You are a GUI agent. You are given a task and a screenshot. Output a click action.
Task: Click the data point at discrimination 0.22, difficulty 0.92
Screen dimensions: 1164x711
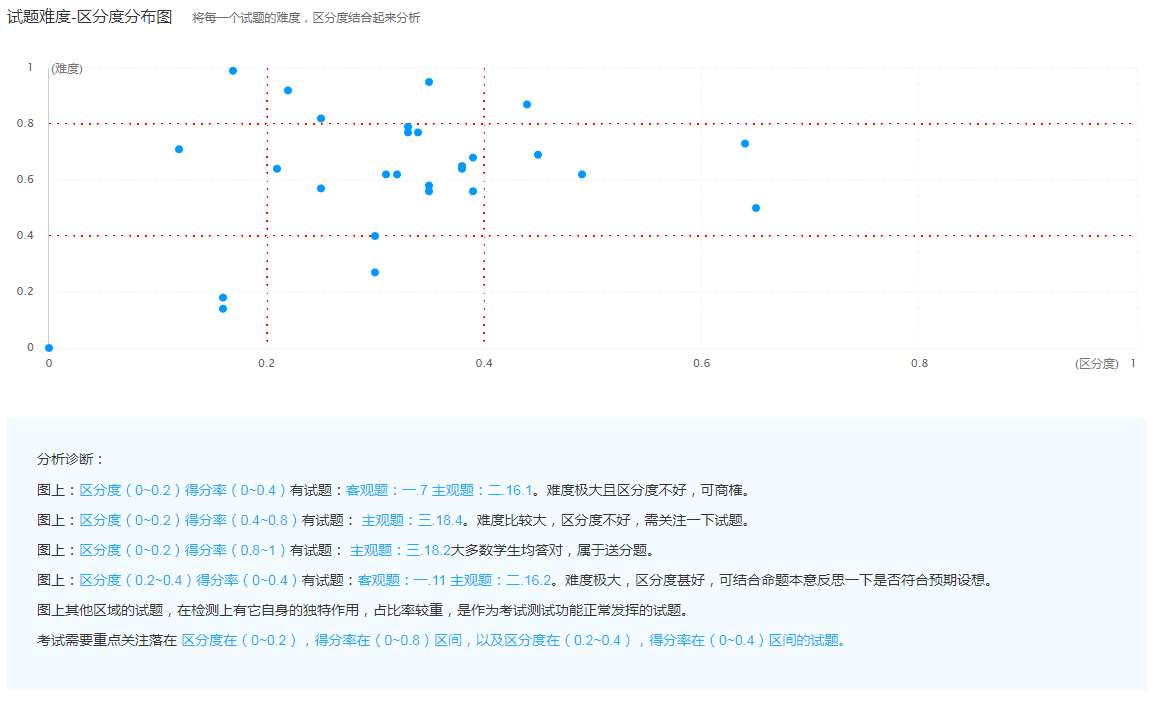(288, 91)
